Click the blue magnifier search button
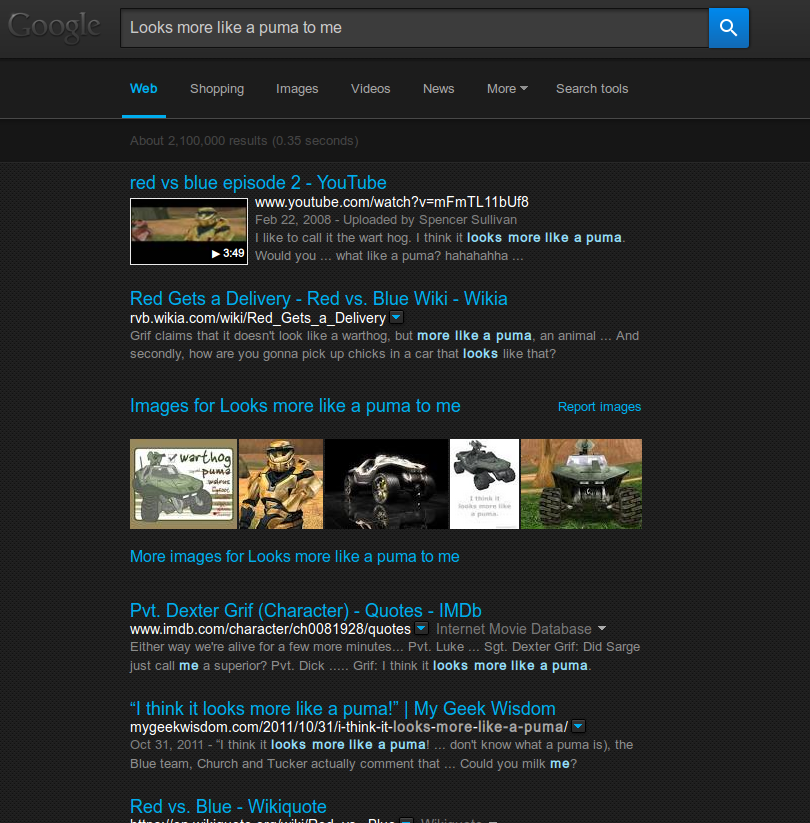The image size is (810, 823). pos(728,28)
